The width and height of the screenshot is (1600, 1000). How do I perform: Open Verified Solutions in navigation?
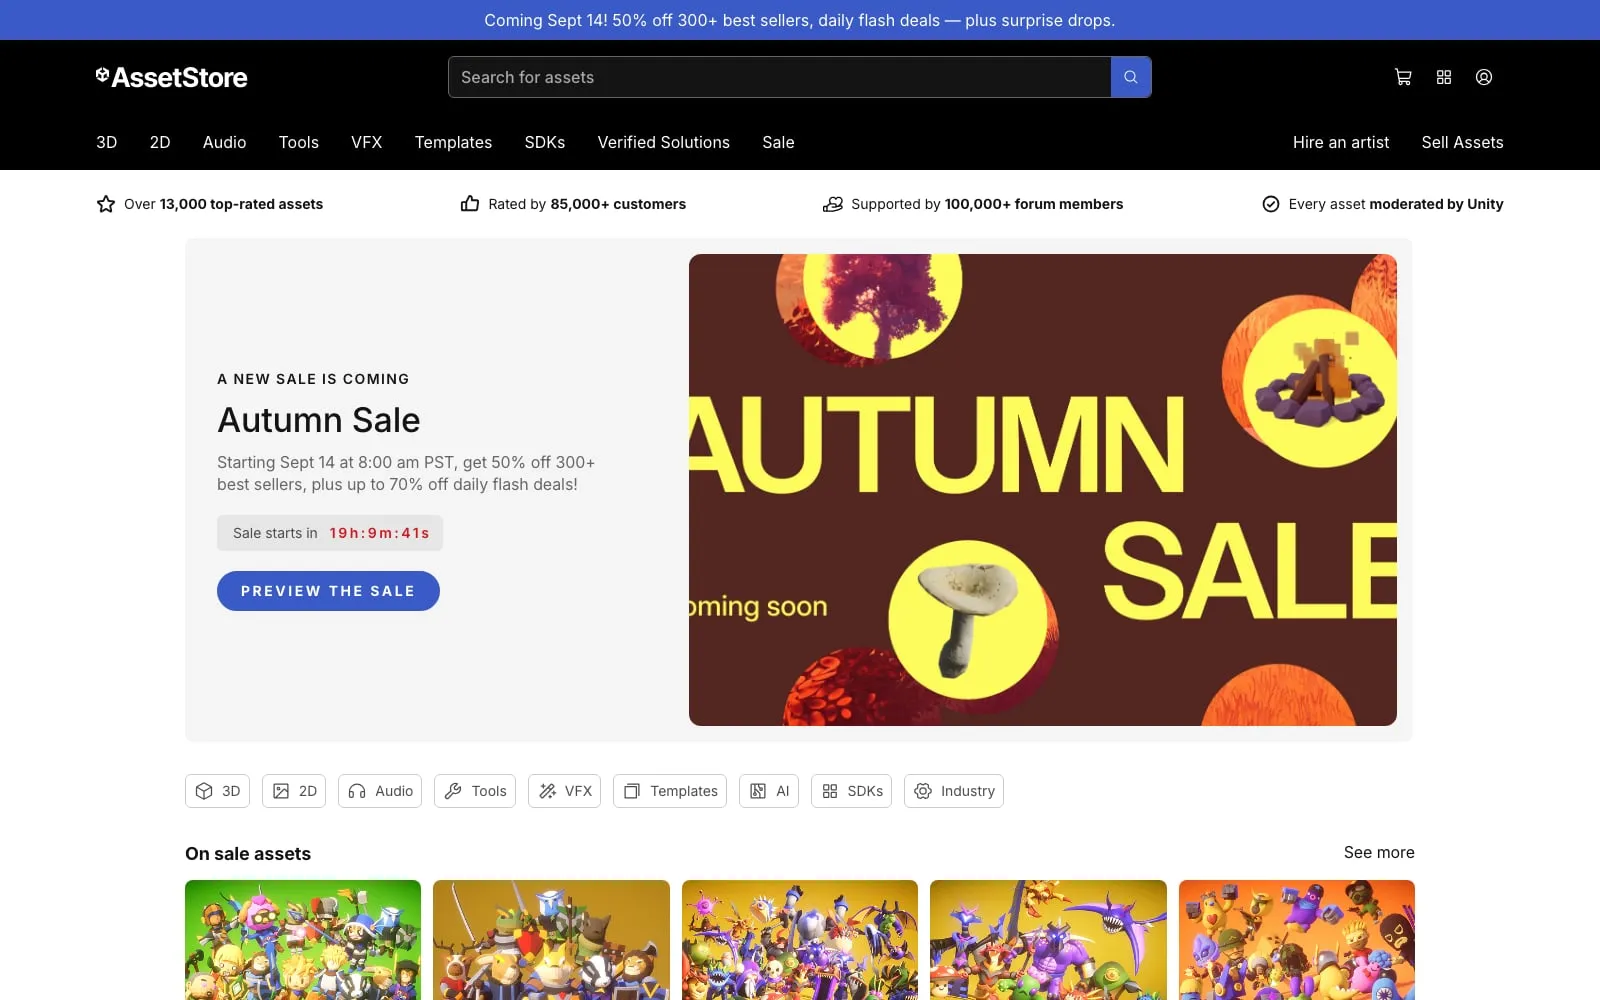(x=664, y=142)
